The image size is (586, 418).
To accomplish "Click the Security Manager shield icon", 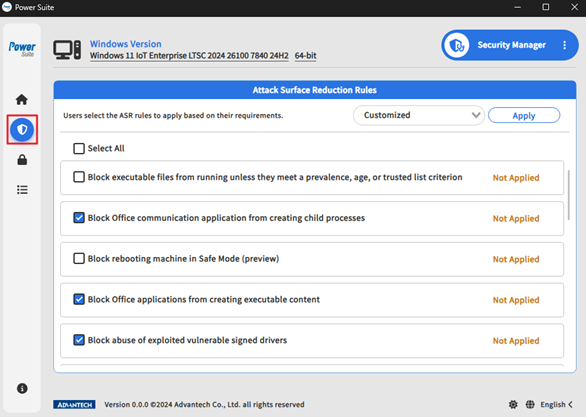I will [x=457, y=45].
